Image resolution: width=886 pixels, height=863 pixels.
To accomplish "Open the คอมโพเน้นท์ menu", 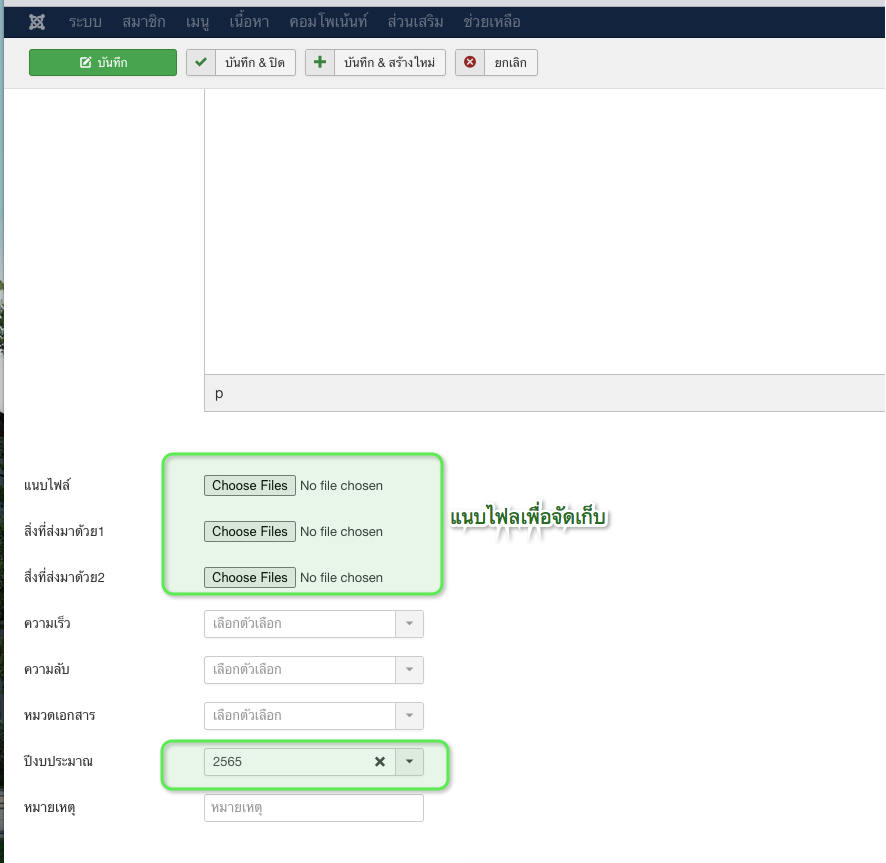I will pyautogui.click(x=328, y=22).
